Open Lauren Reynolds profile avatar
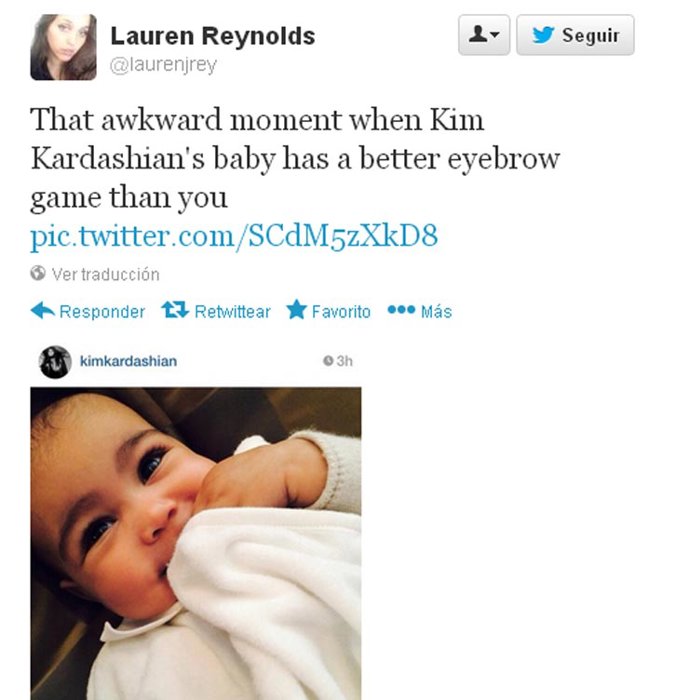This screenshot has width=690, height=700. click(x=63, y=47)
